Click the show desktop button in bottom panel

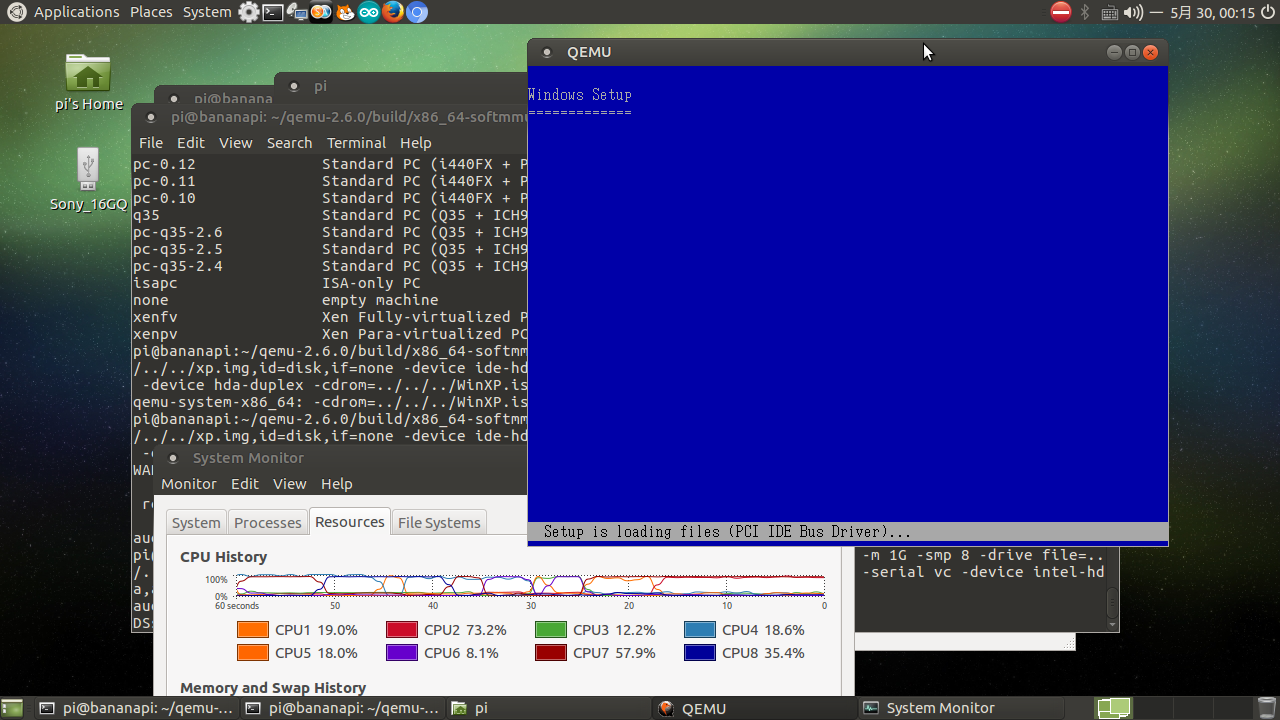12,708
